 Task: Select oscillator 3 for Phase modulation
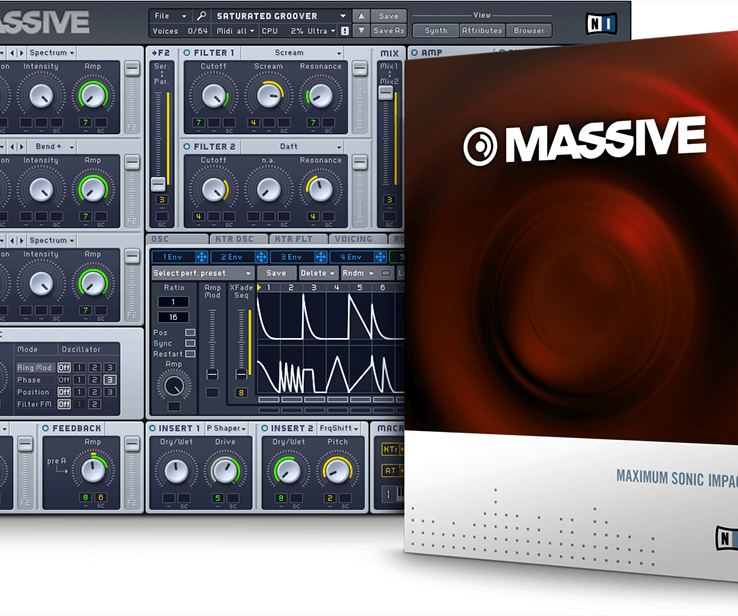[x=110, y=380]
